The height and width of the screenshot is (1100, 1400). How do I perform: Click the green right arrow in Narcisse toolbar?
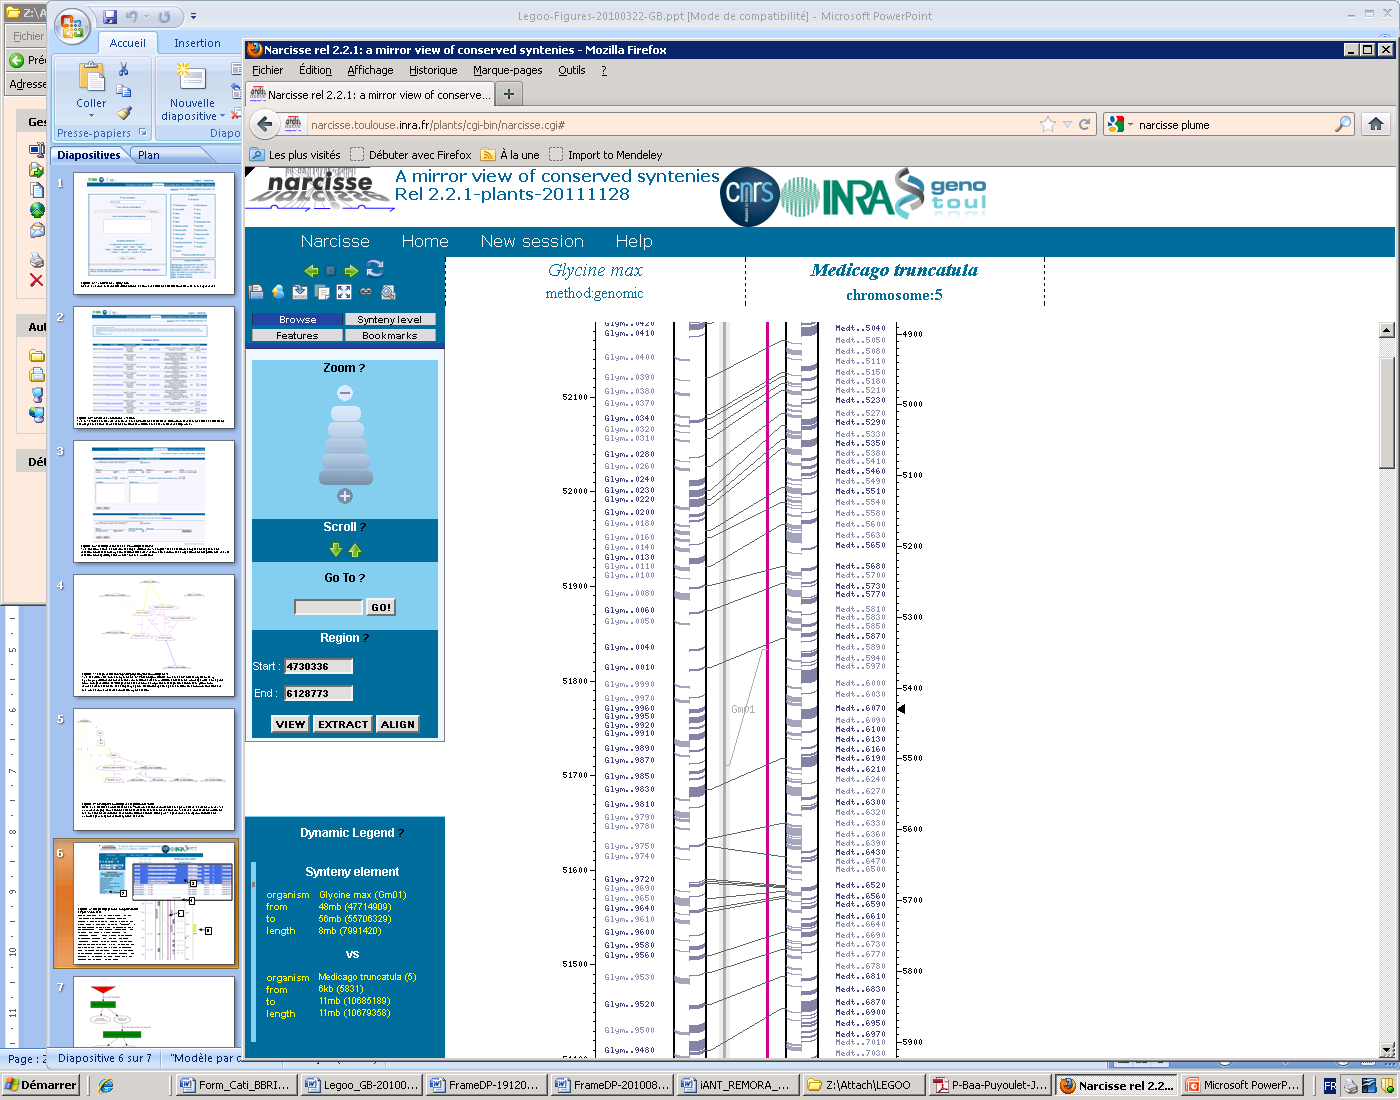point(351,270)
